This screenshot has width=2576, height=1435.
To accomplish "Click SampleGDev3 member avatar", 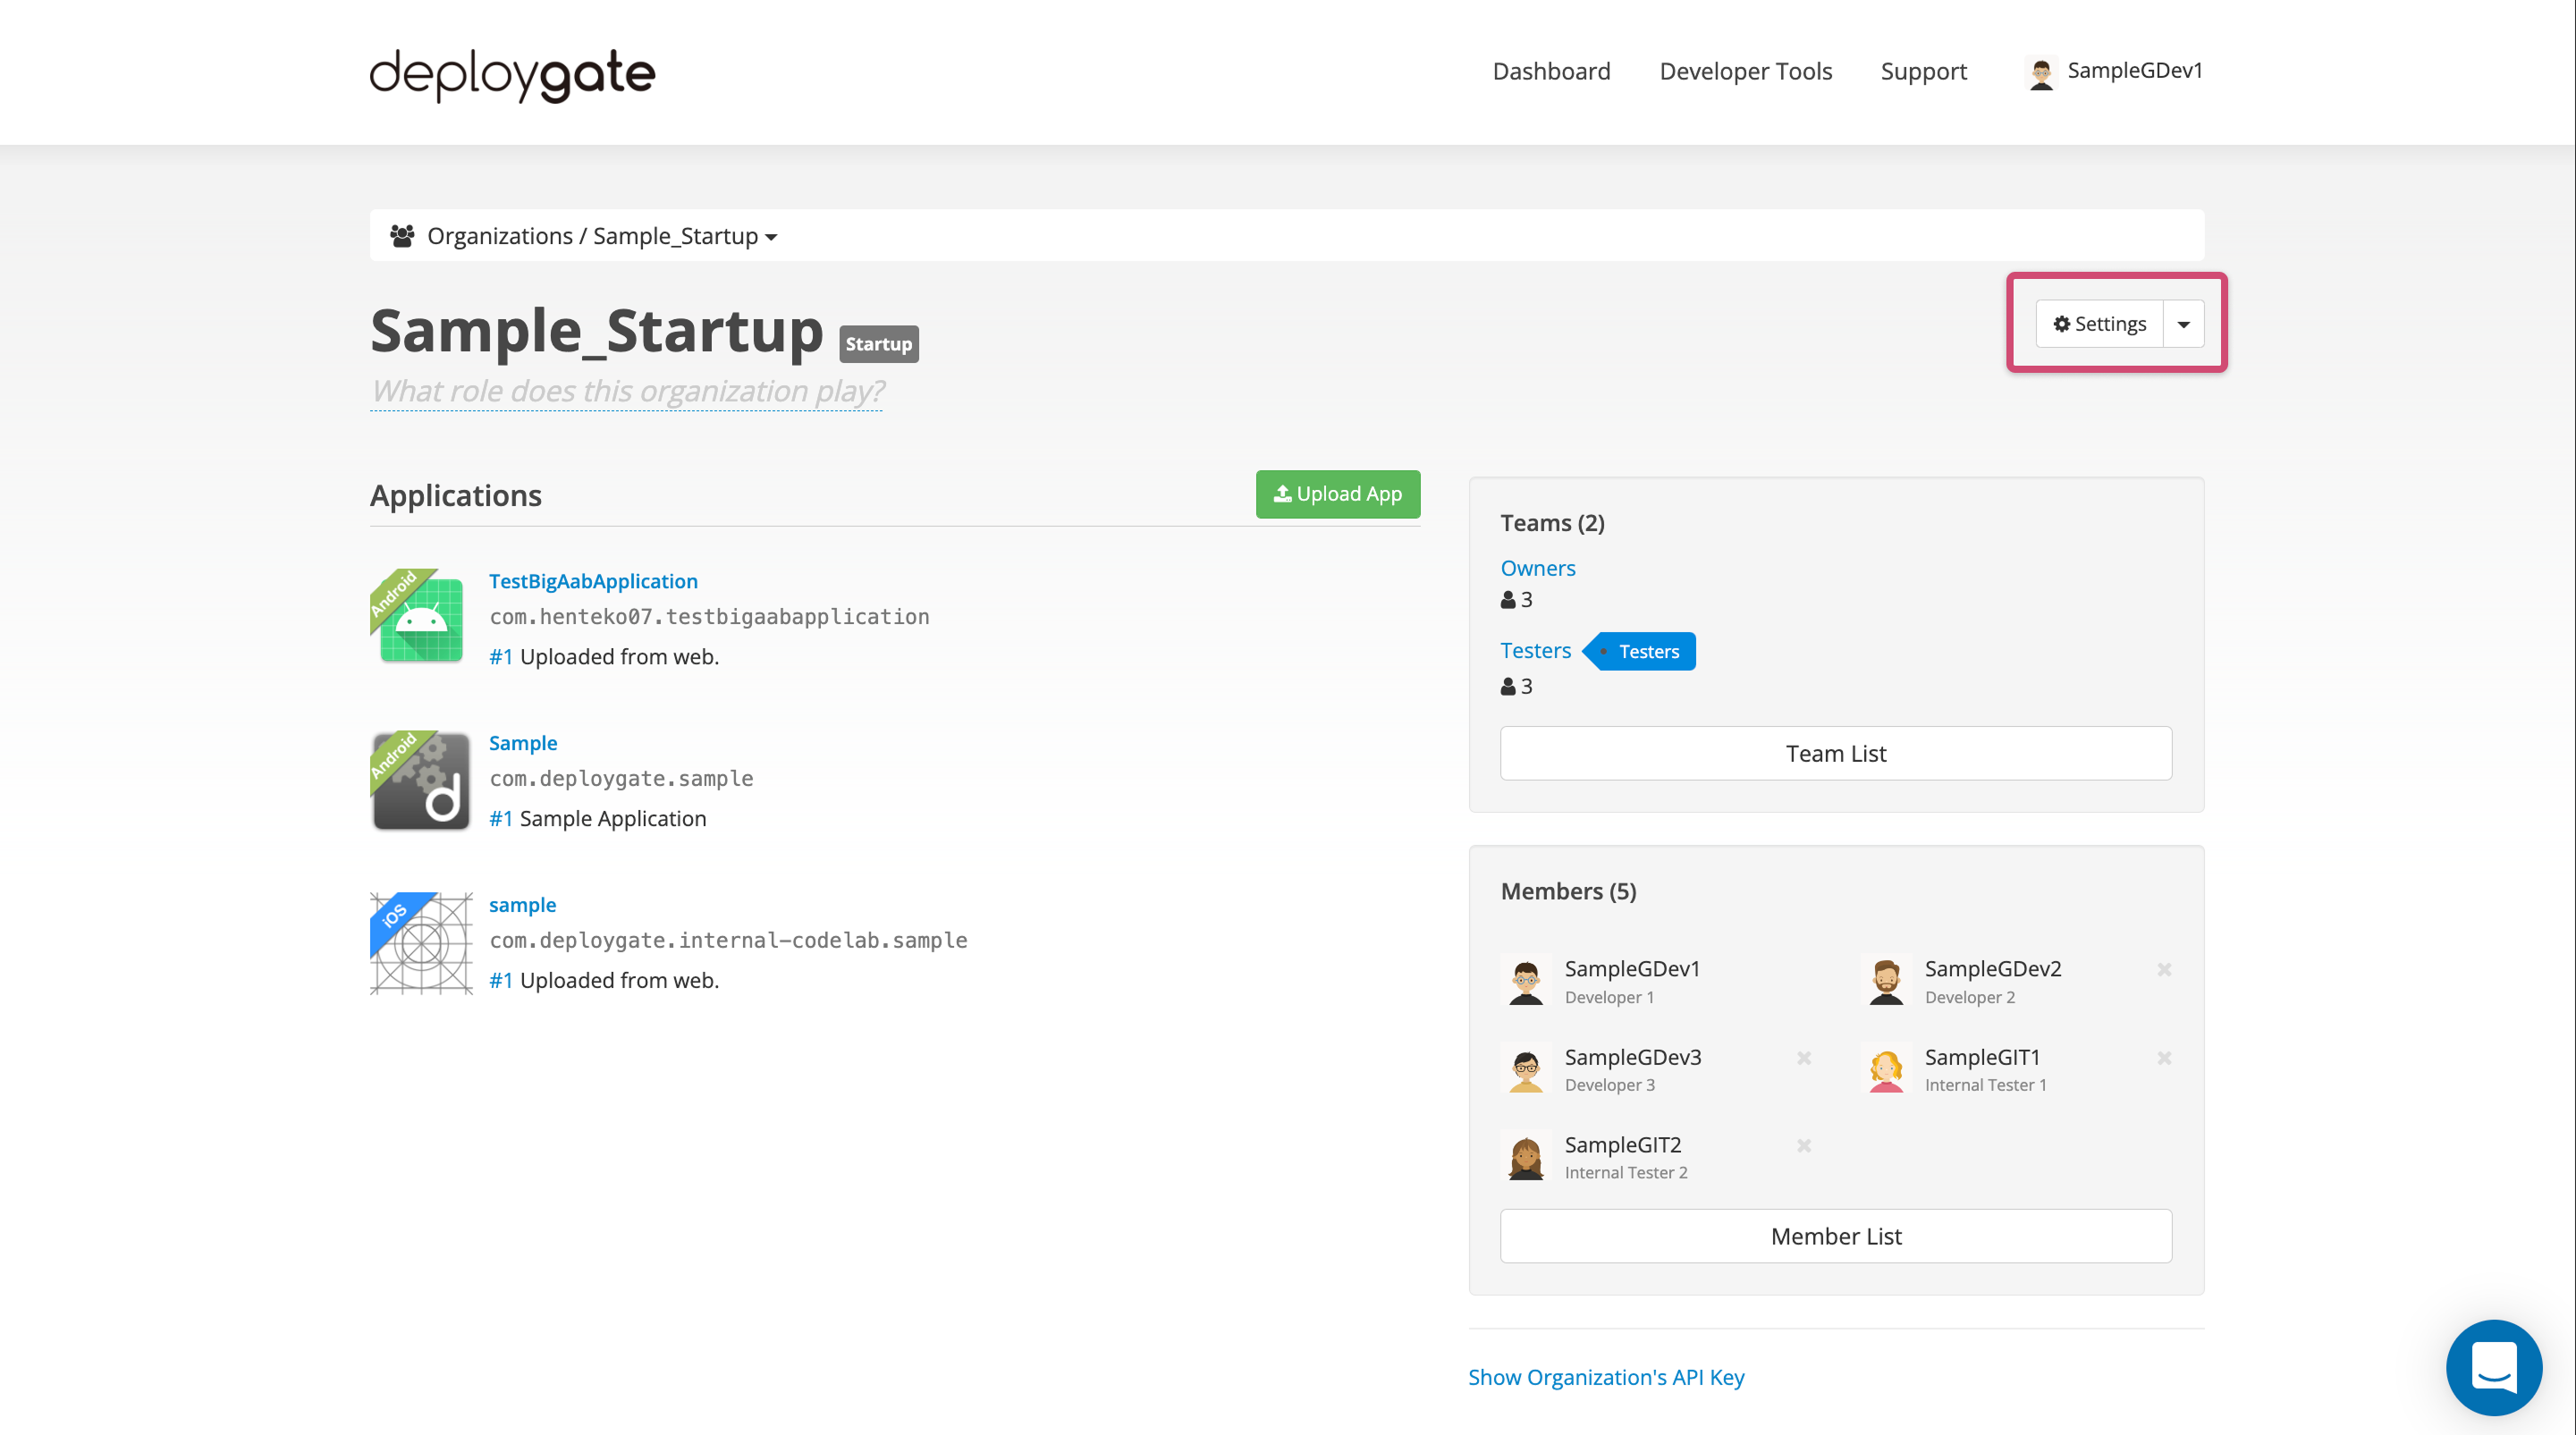I will [1526, 1068].
